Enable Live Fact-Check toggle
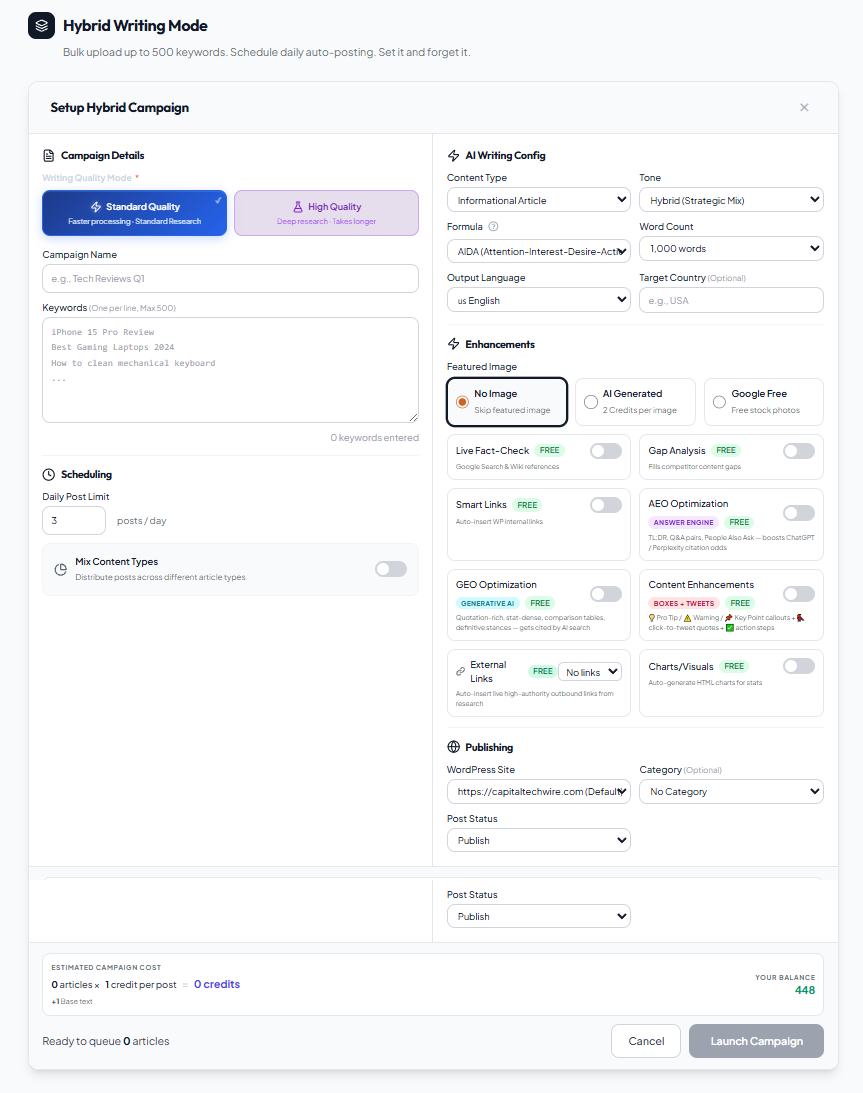 click(x=606, y=451)
